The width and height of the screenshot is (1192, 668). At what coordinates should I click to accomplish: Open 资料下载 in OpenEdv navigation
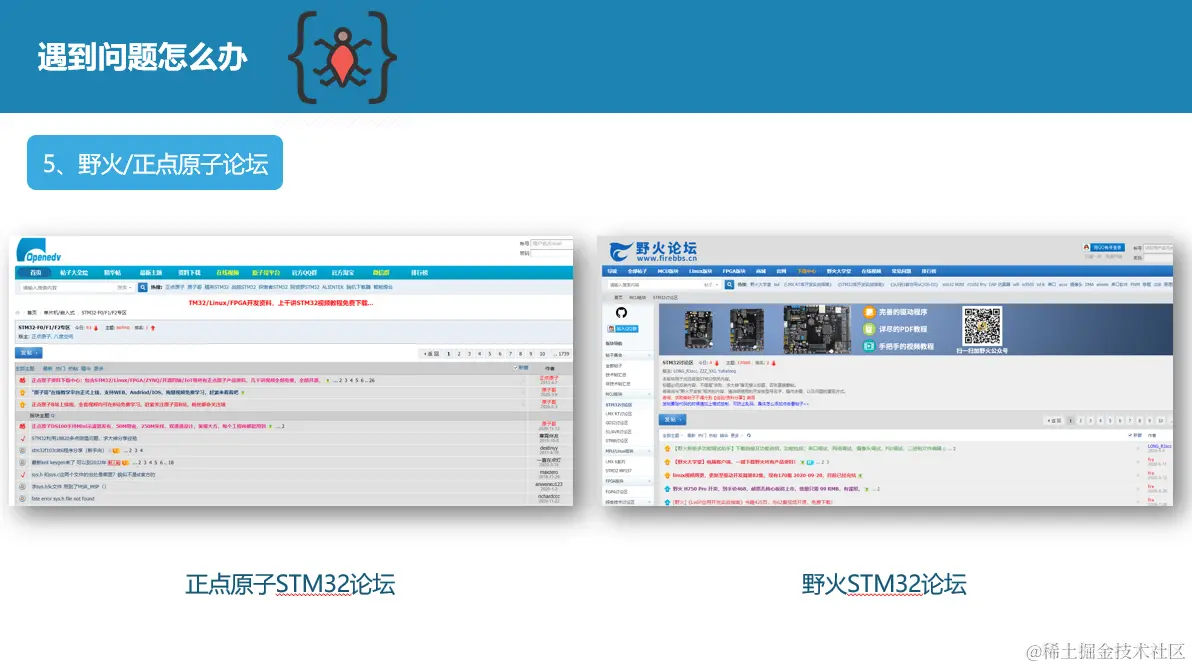pos(189,272)
